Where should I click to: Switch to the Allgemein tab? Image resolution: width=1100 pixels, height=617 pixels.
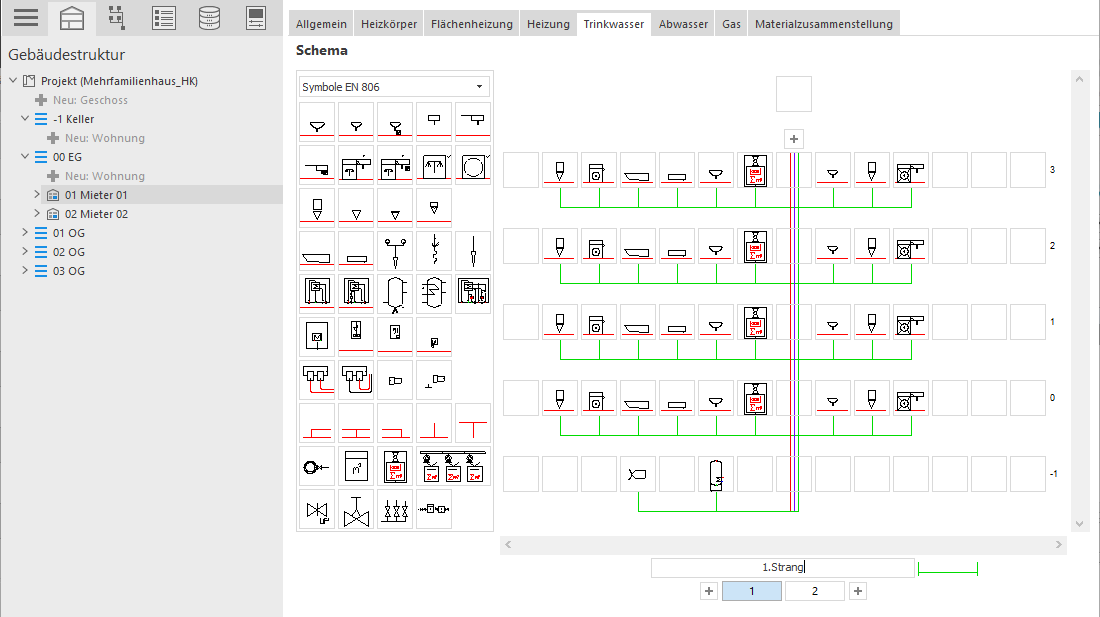click(x=321, y=24)
